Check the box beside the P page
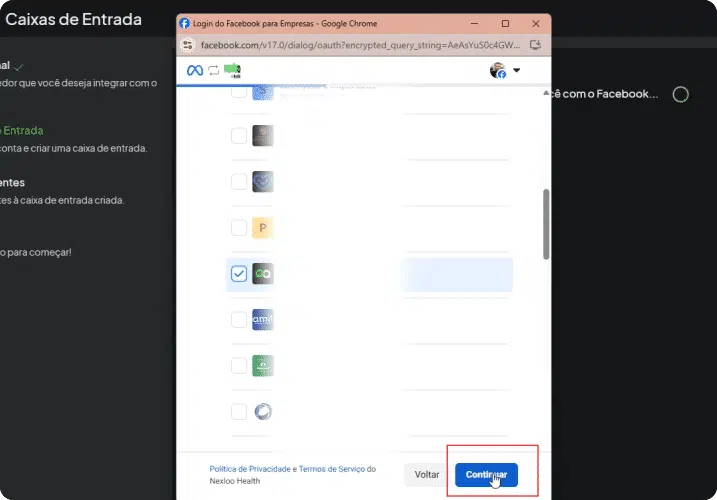 coord(239,228)
